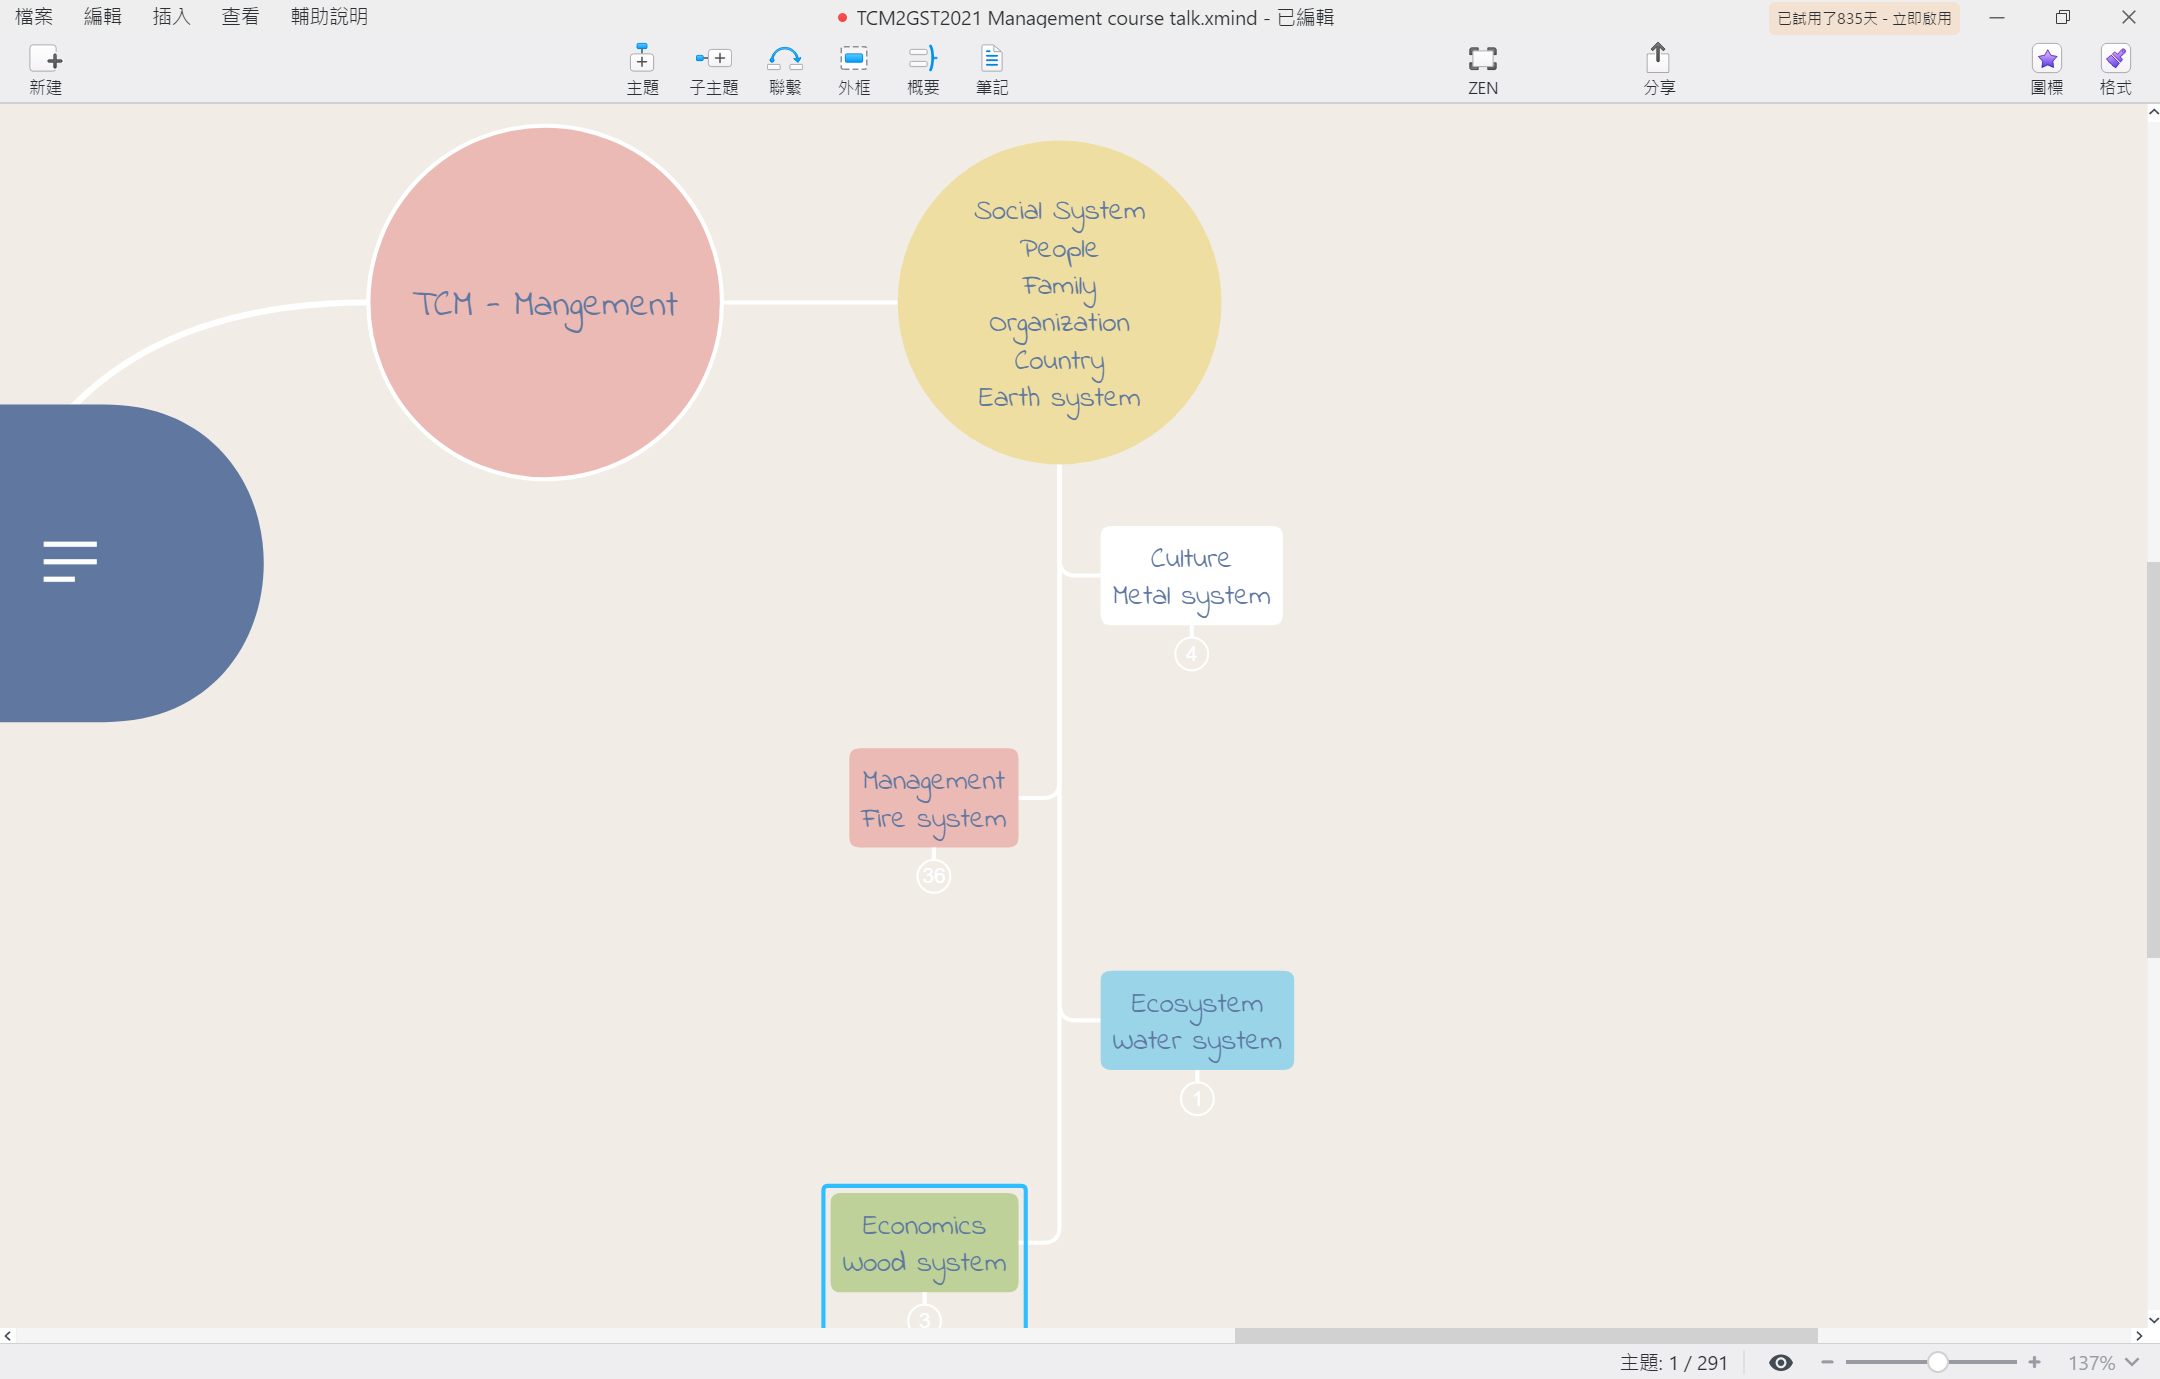Click the zoom in plus button
This screenshot has height=1379, width=2160.
click(x=2034, y=1362)
